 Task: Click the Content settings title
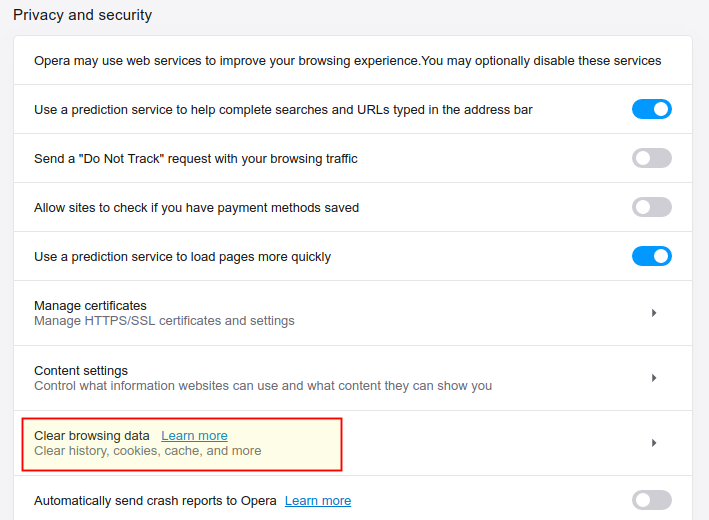[81, 371]
